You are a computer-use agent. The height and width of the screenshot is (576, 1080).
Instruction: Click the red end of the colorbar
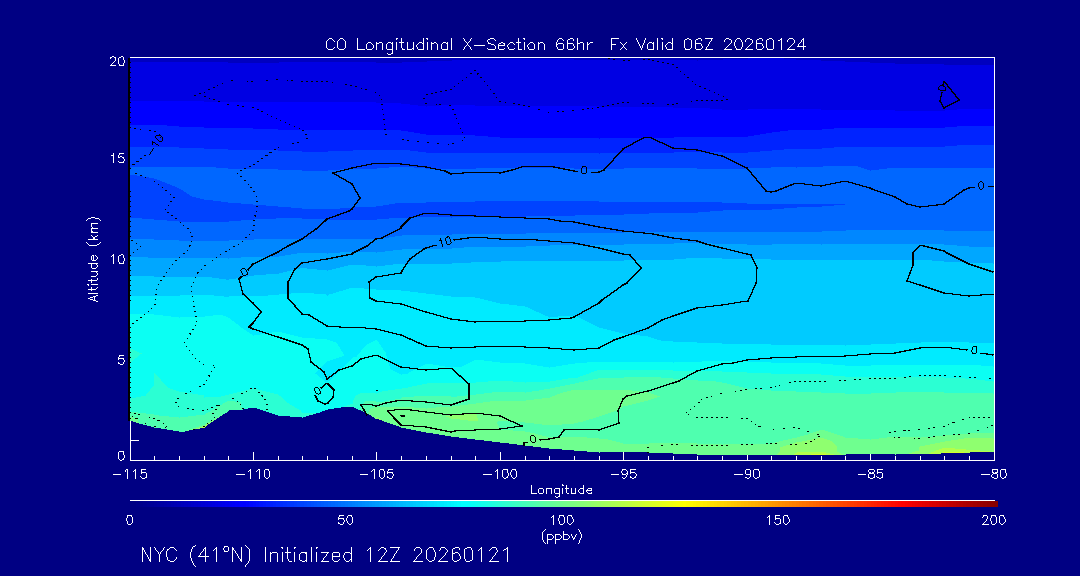pos(988,502)
